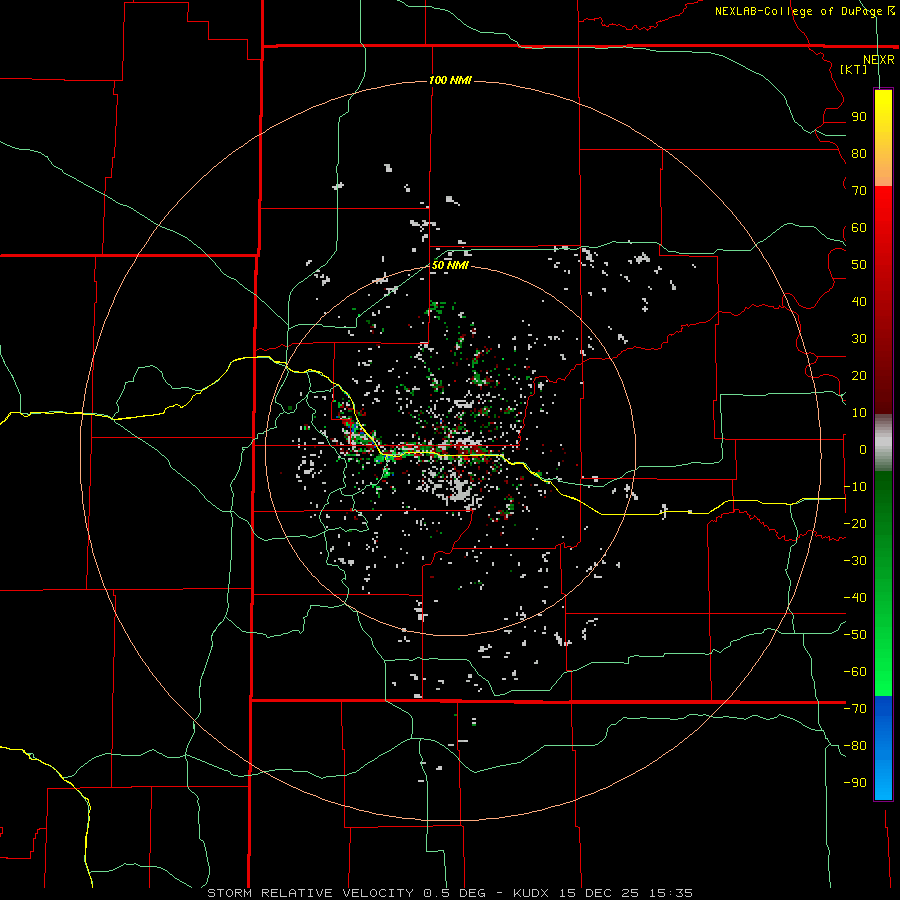Click the -30 knot scale label
Screen dimensions: 900x900
click(855, 561)
